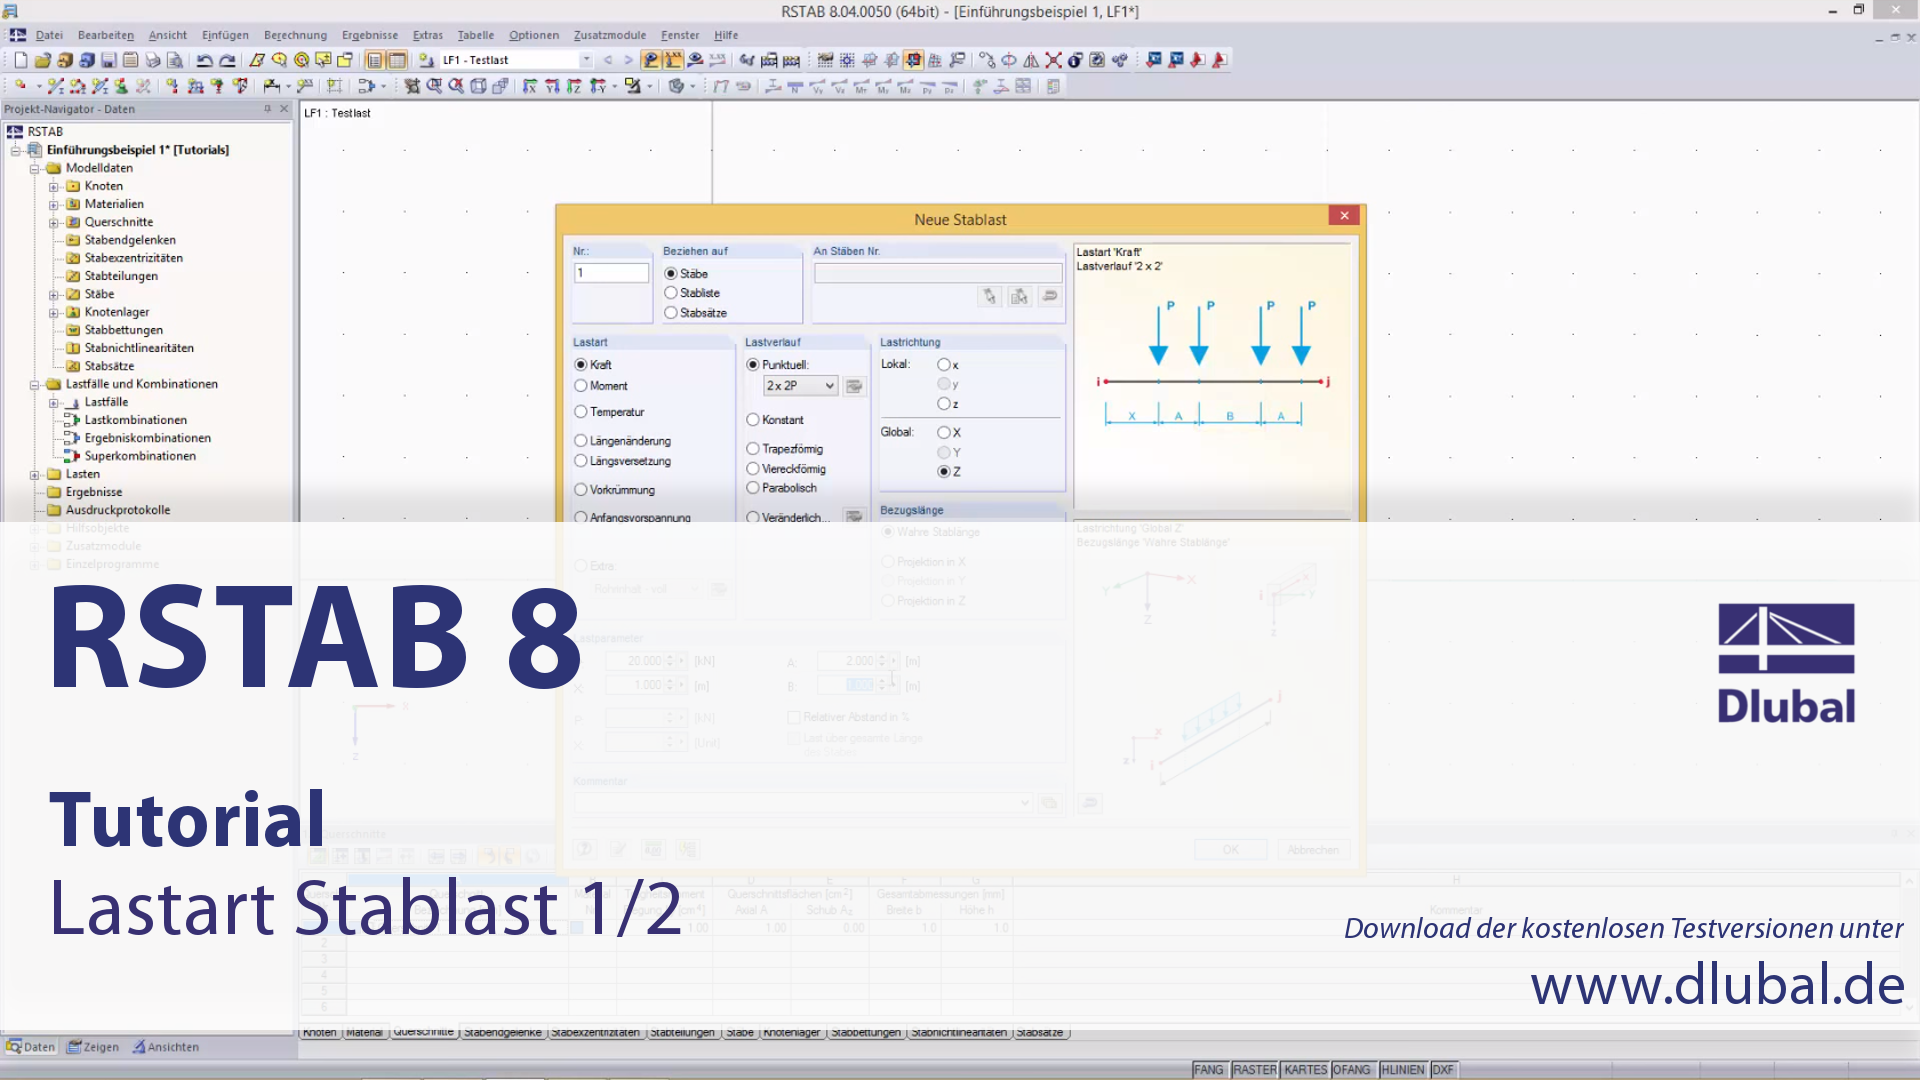Click the New model toolbar icon

tap(21, 60)
